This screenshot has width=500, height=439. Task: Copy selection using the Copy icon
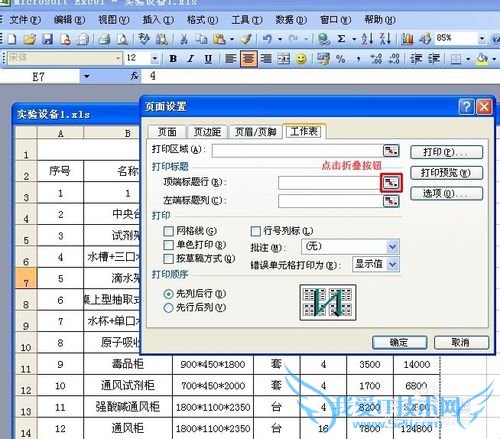pos(201,39)
